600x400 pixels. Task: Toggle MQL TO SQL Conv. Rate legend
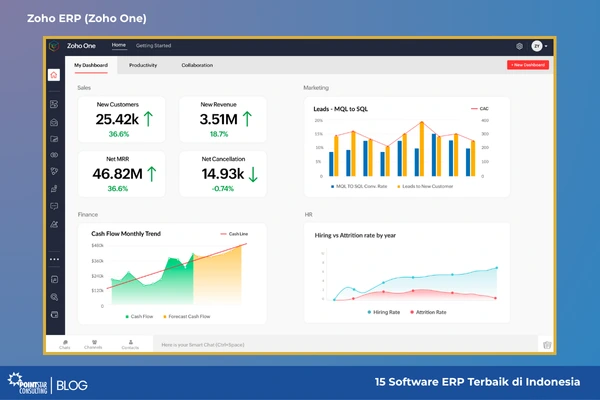tap(359, 186)
